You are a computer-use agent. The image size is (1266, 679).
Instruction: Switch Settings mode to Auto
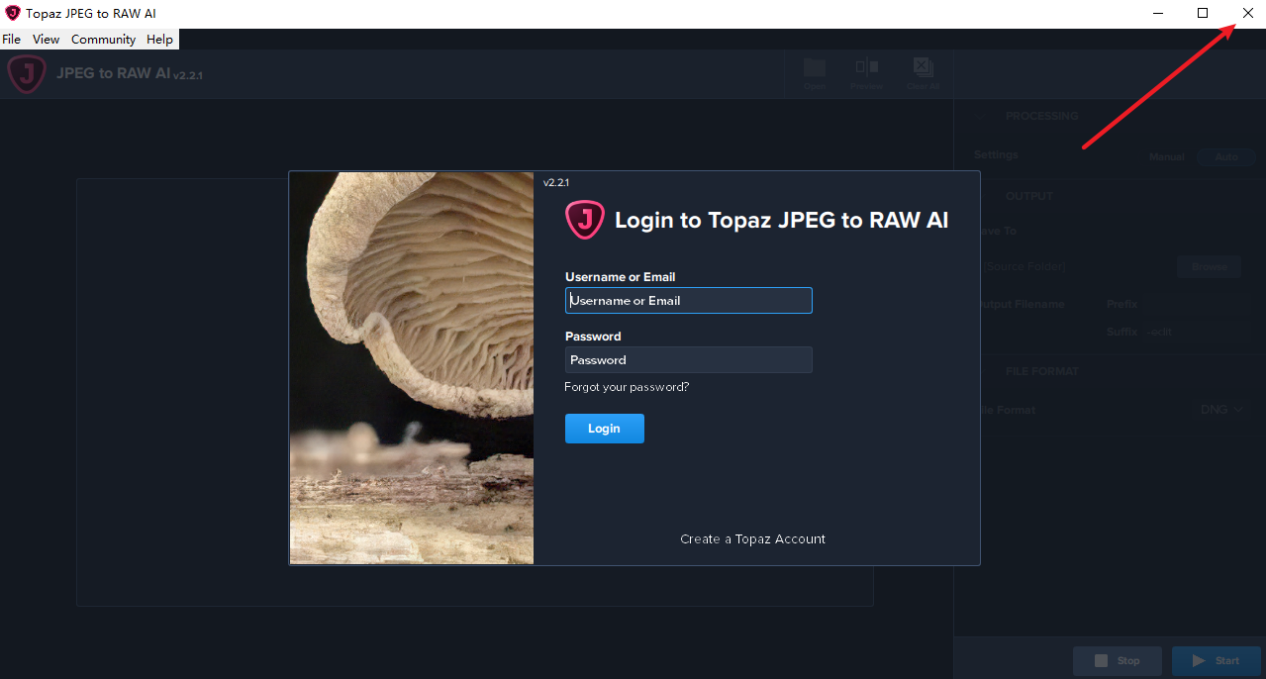(x=1226, y=157)
